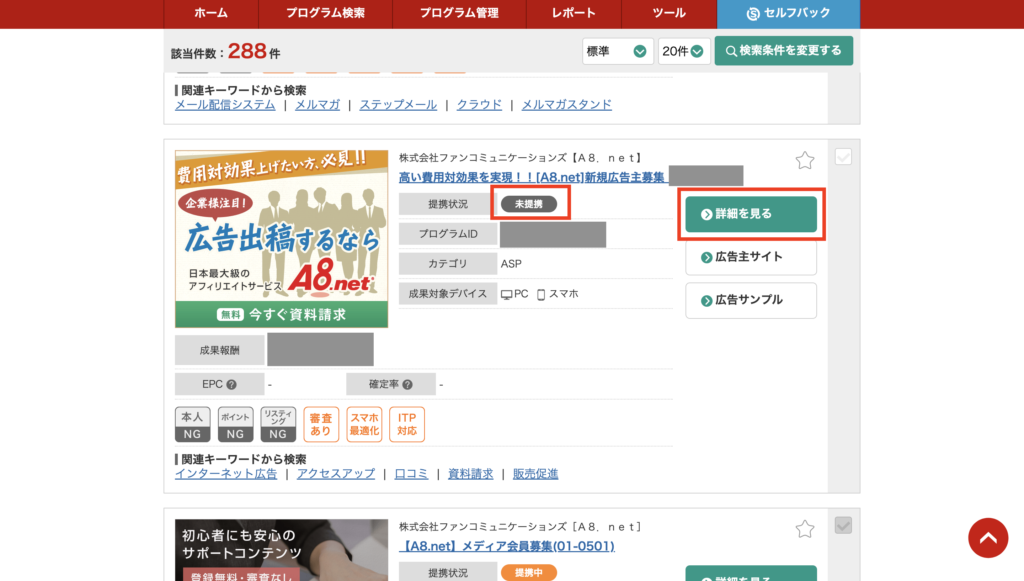Screen dimensions: 1024x581
Task: Click the リスティングNG badge icon
Action: tap(278, 424)
